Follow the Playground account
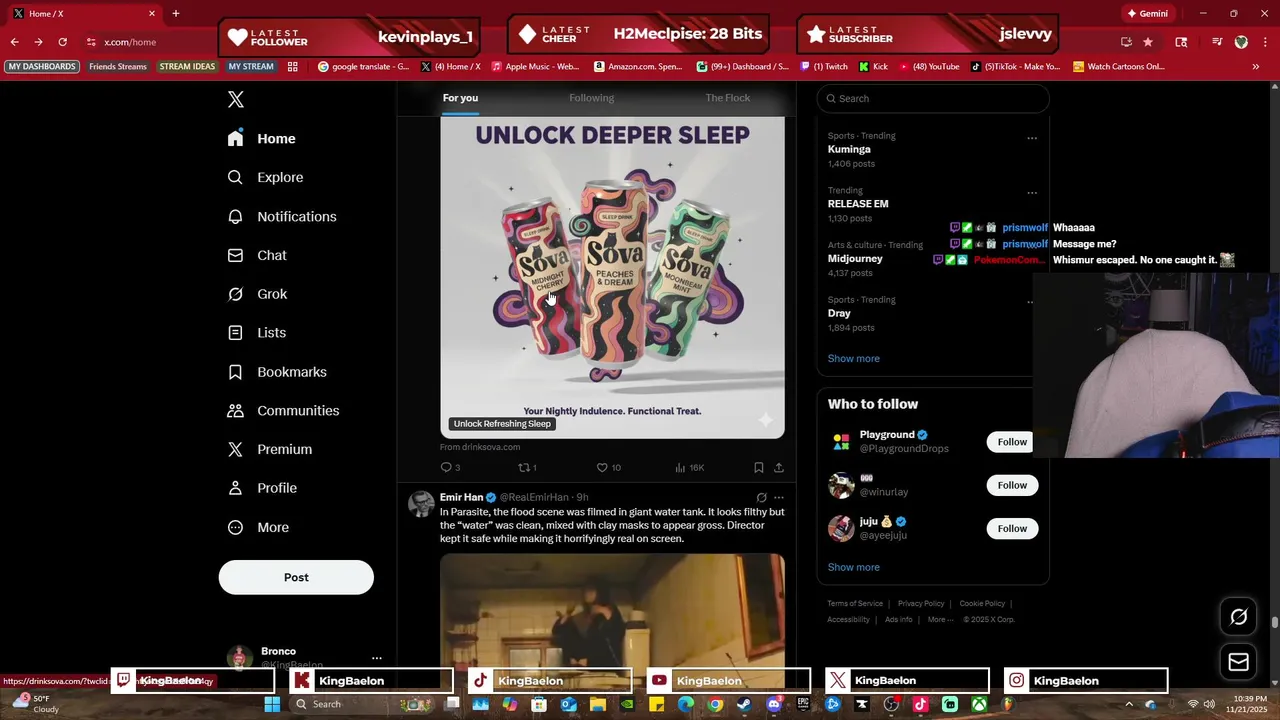This screenshot has width=1280, height=720. 1012,442
